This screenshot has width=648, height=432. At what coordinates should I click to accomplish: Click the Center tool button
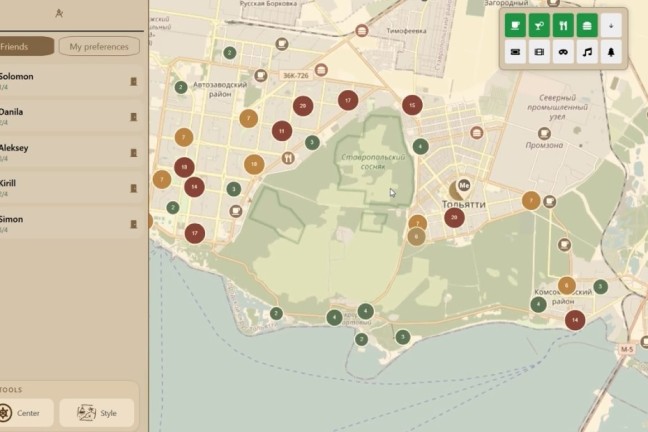tap(26, 413)
